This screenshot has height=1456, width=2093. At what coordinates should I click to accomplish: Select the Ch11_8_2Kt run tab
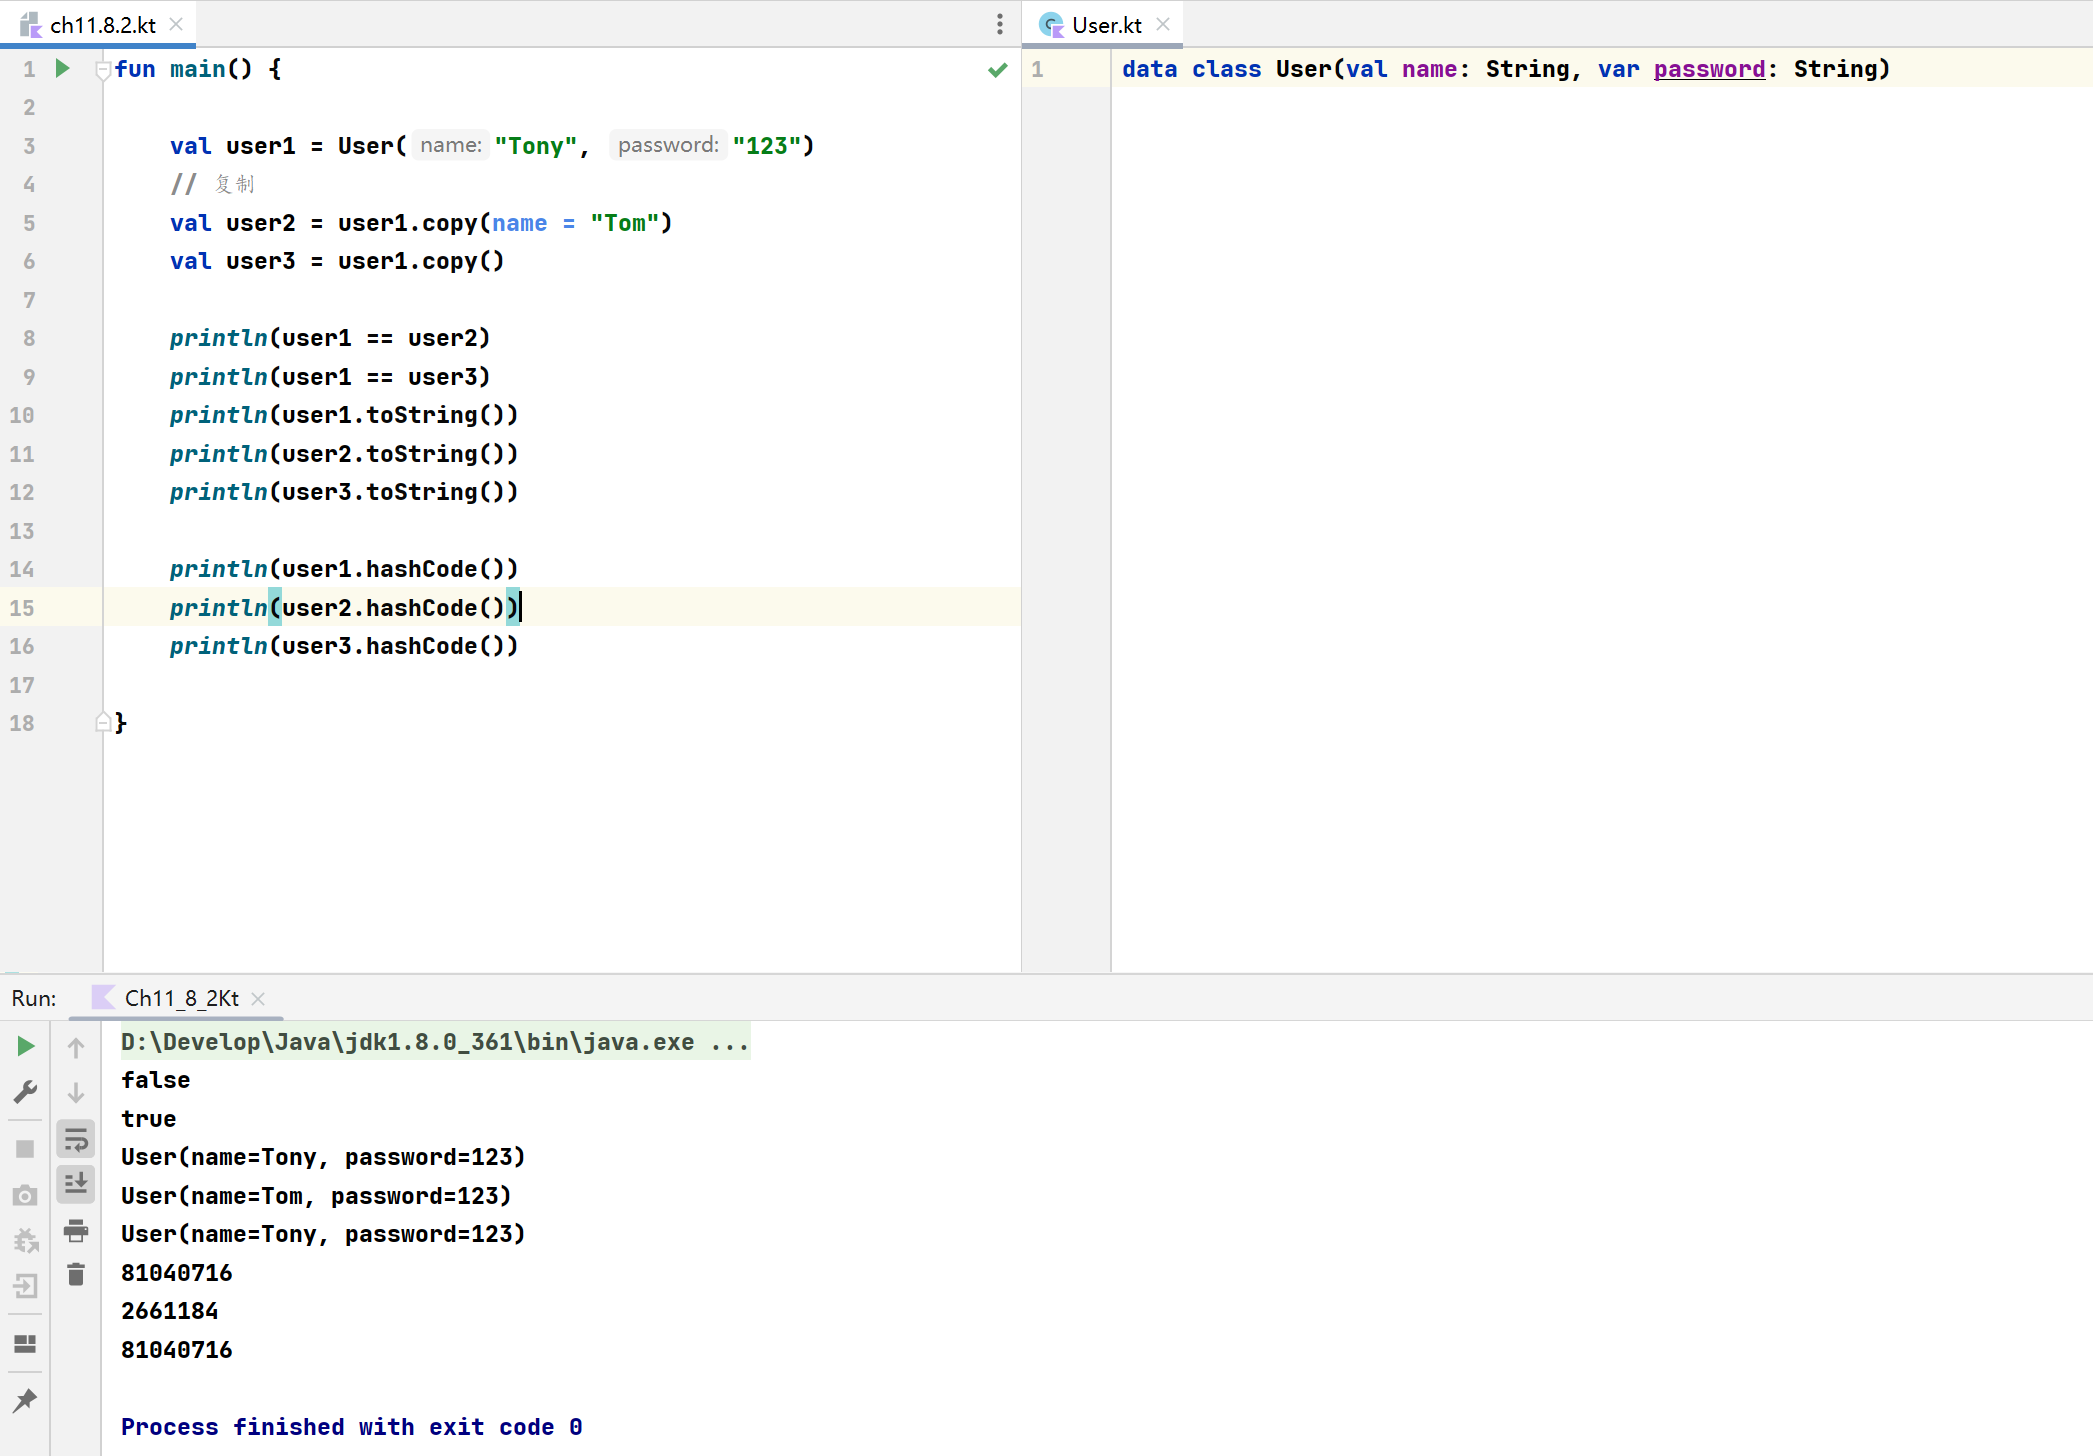[181, 998]
